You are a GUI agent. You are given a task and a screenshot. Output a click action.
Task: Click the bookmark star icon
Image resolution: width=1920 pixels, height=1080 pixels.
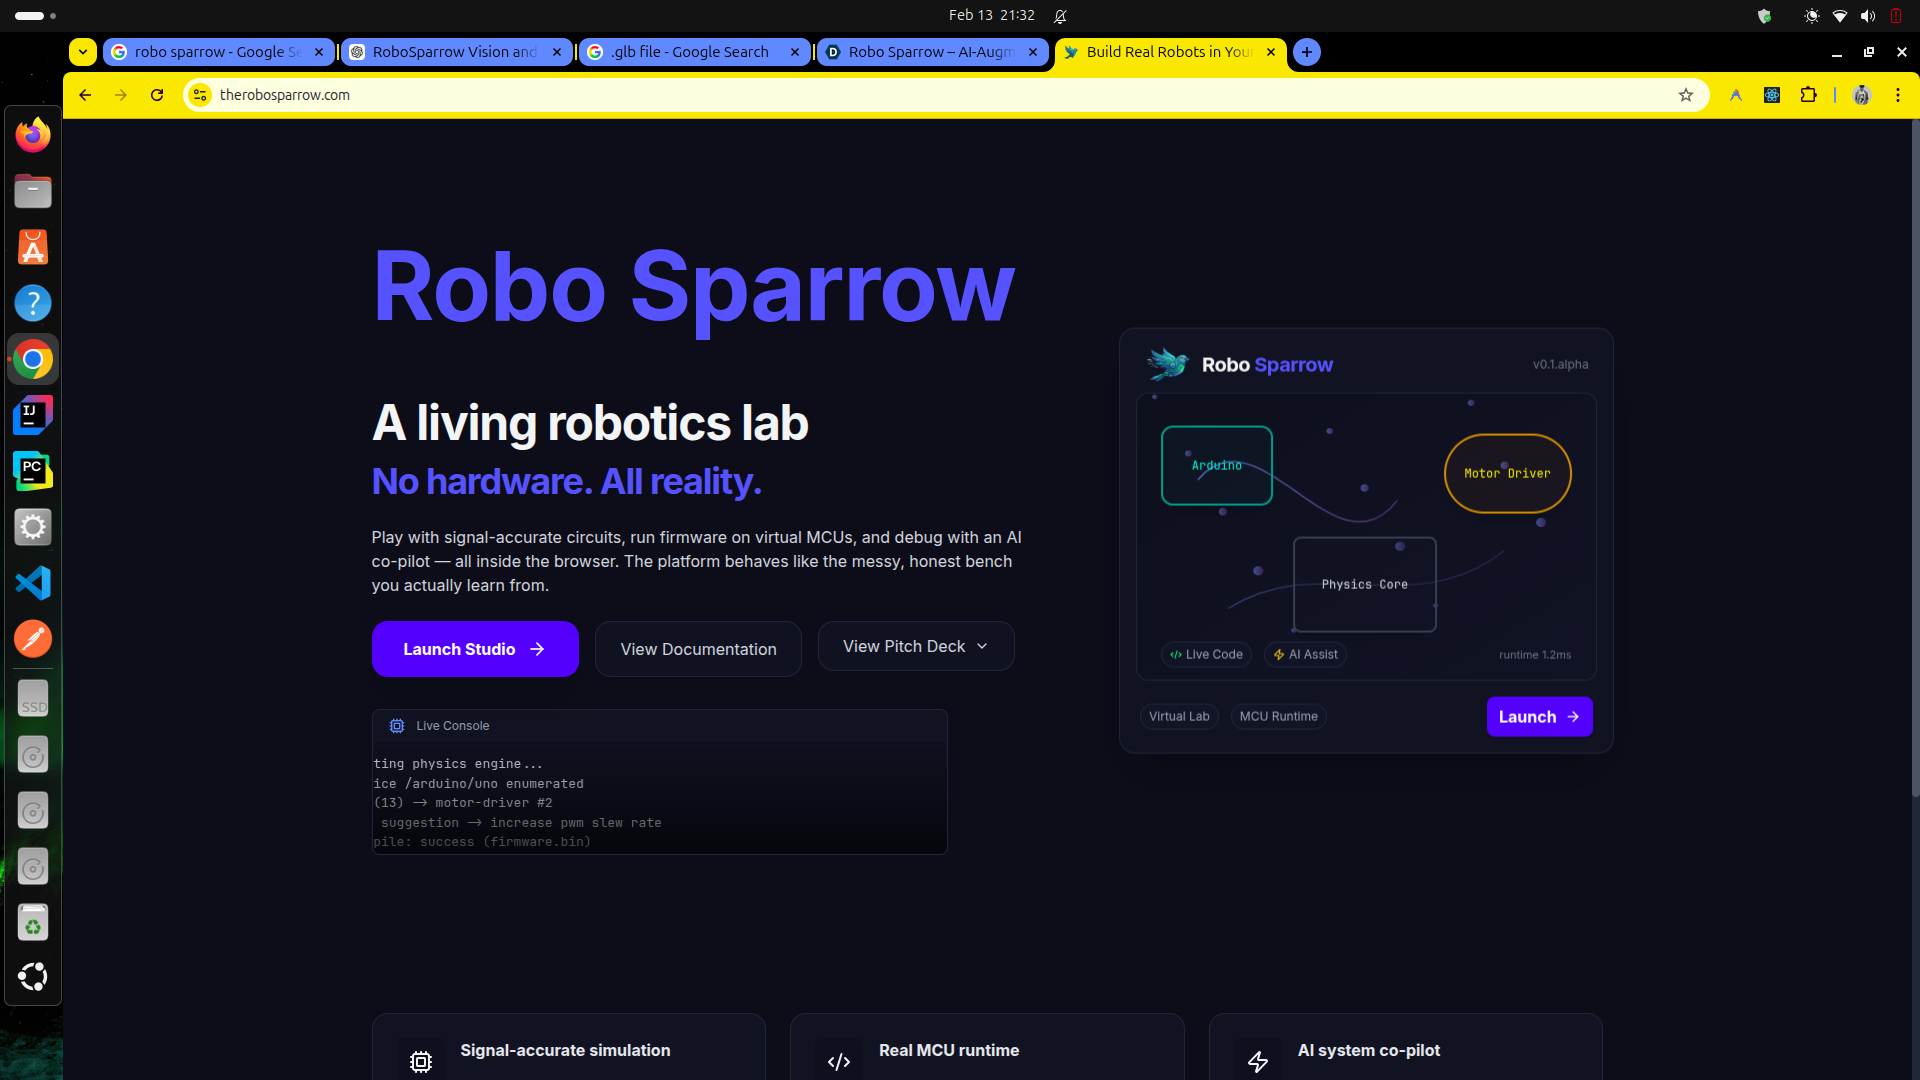point(1686,95)
